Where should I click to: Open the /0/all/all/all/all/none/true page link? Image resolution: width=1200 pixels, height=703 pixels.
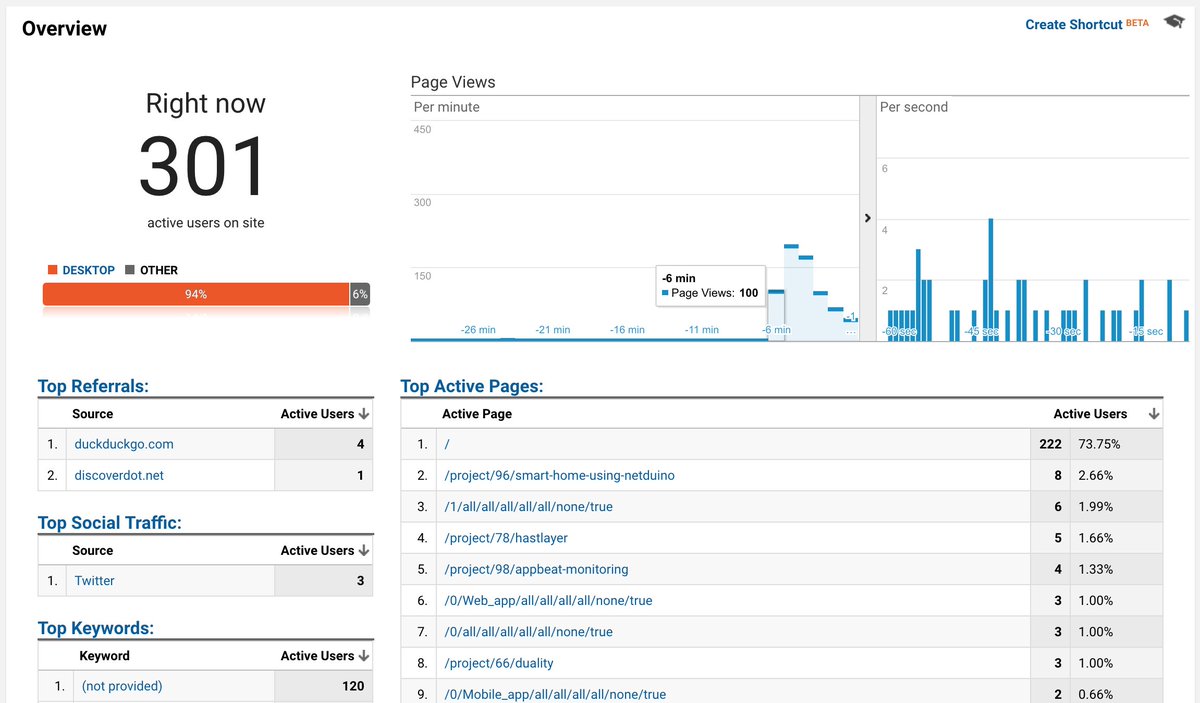tap(529, 632)
